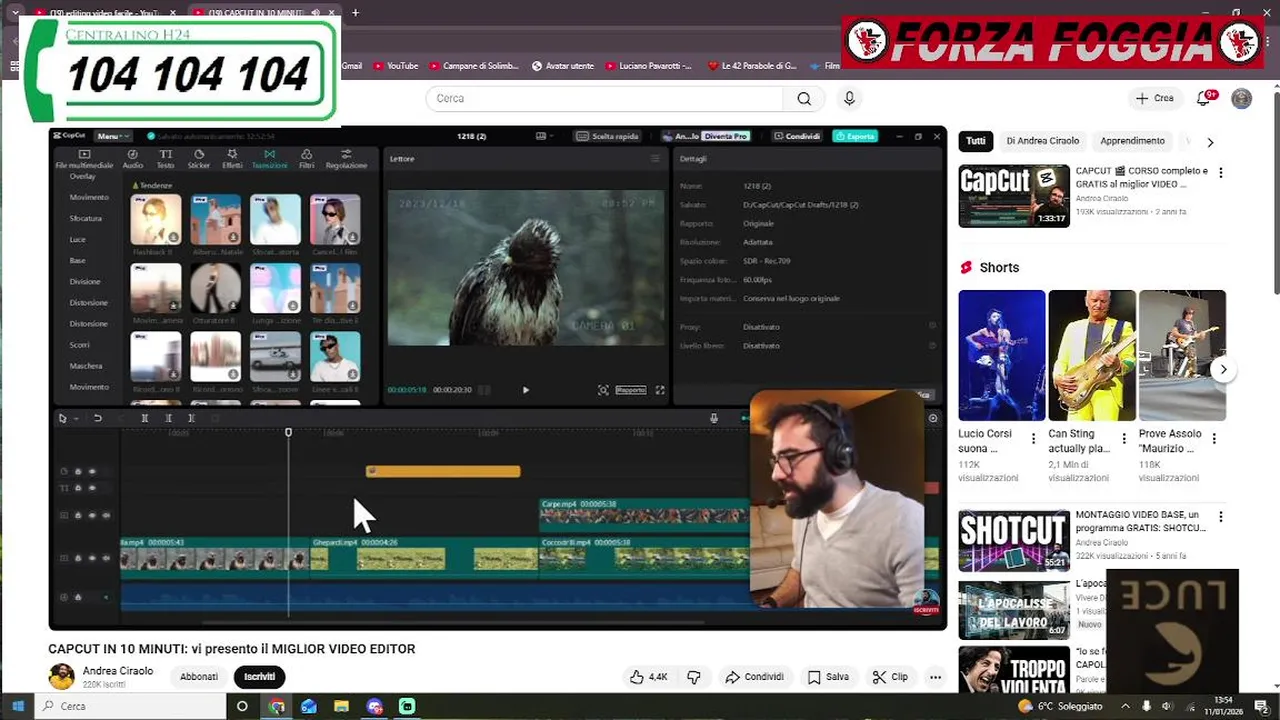The height and width of the screenshot is (720, 1280).
Task: Open the Chrome tab search dropdown
Action: (x=14, y=13)
